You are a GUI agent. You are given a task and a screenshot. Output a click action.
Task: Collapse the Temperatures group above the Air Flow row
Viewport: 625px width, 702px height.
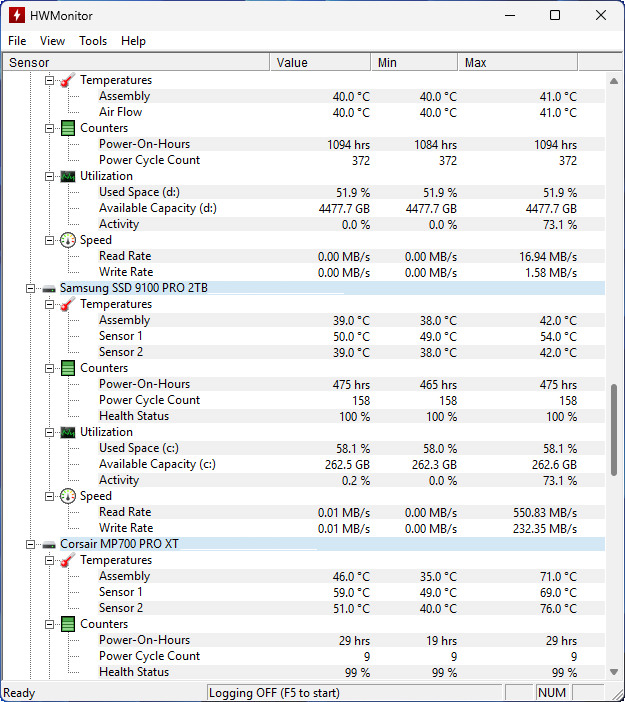pyautogui.click(x=49, y=81)
